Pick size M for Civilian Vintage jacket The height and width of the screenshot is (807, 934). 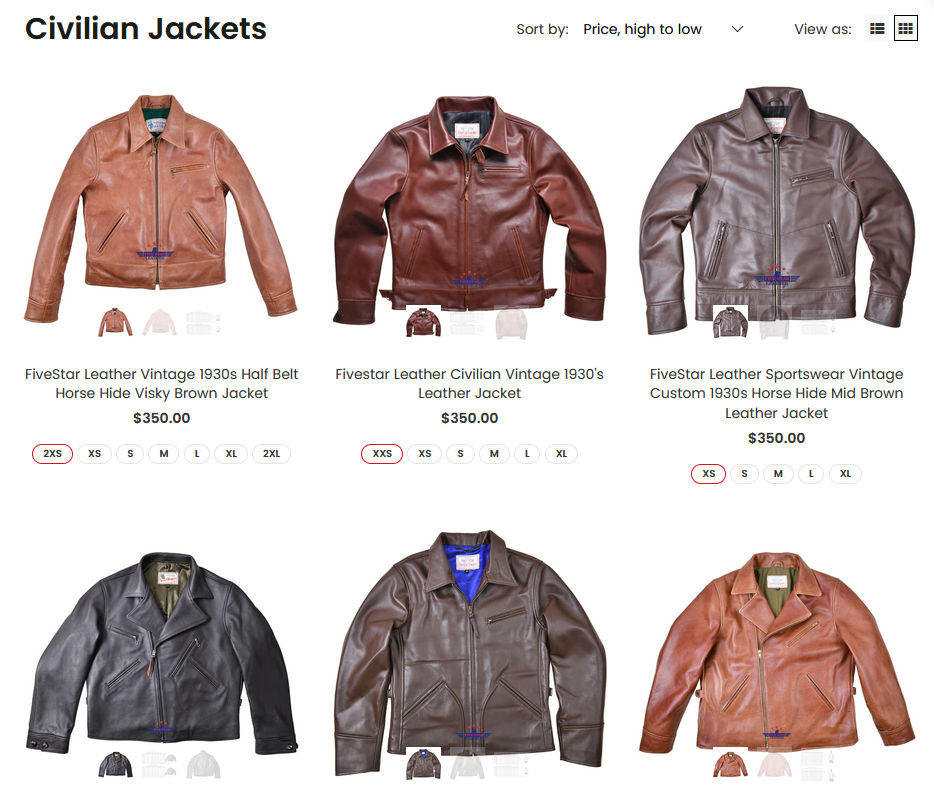(x=494, y=454)
